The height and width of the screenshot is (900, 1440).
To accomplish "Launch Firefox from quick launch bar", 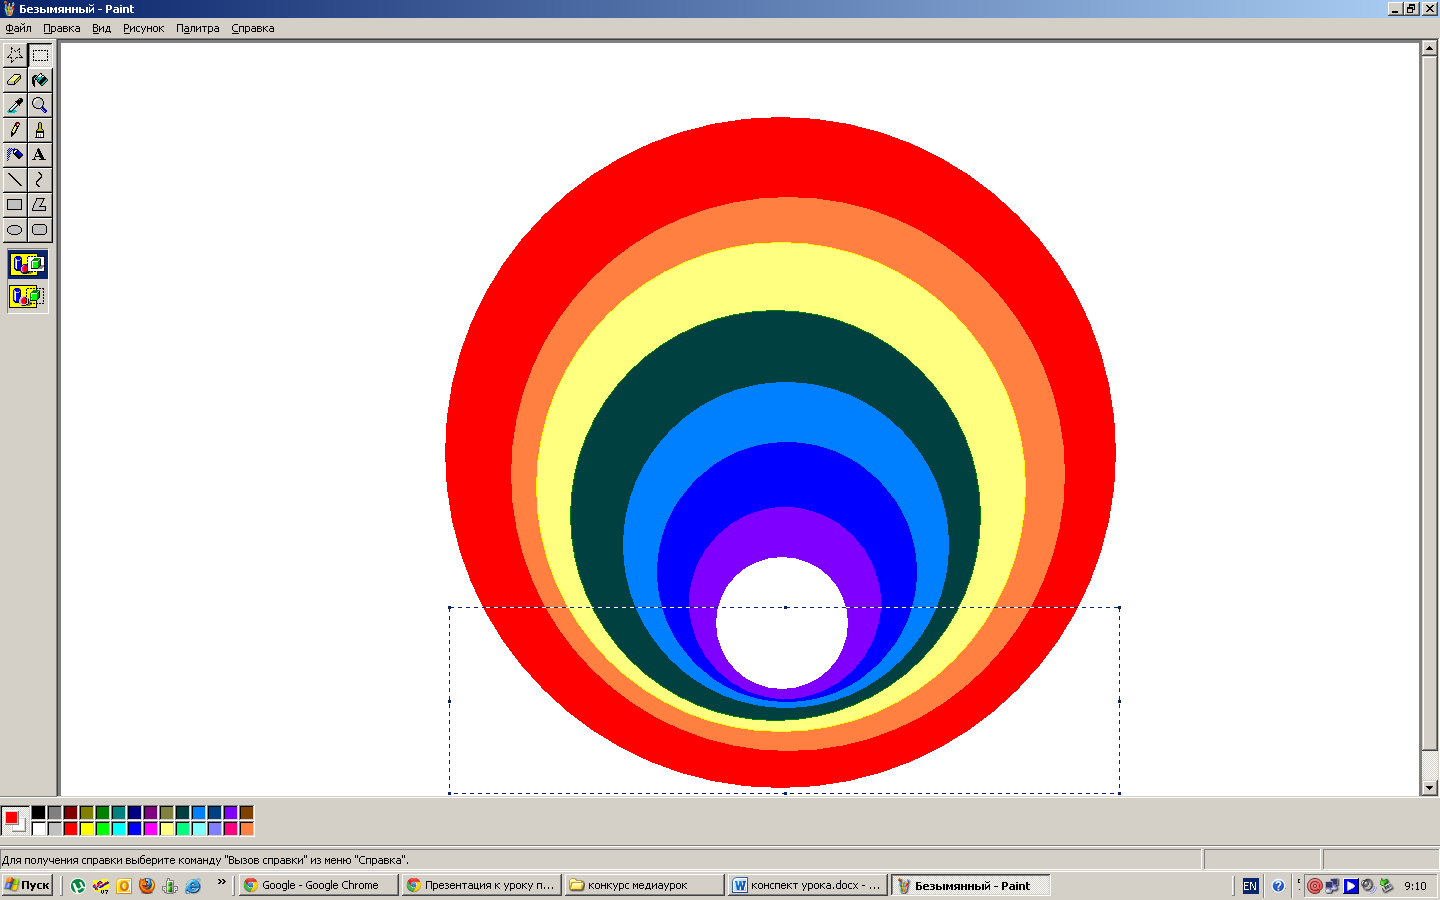I will pos(147,885).
